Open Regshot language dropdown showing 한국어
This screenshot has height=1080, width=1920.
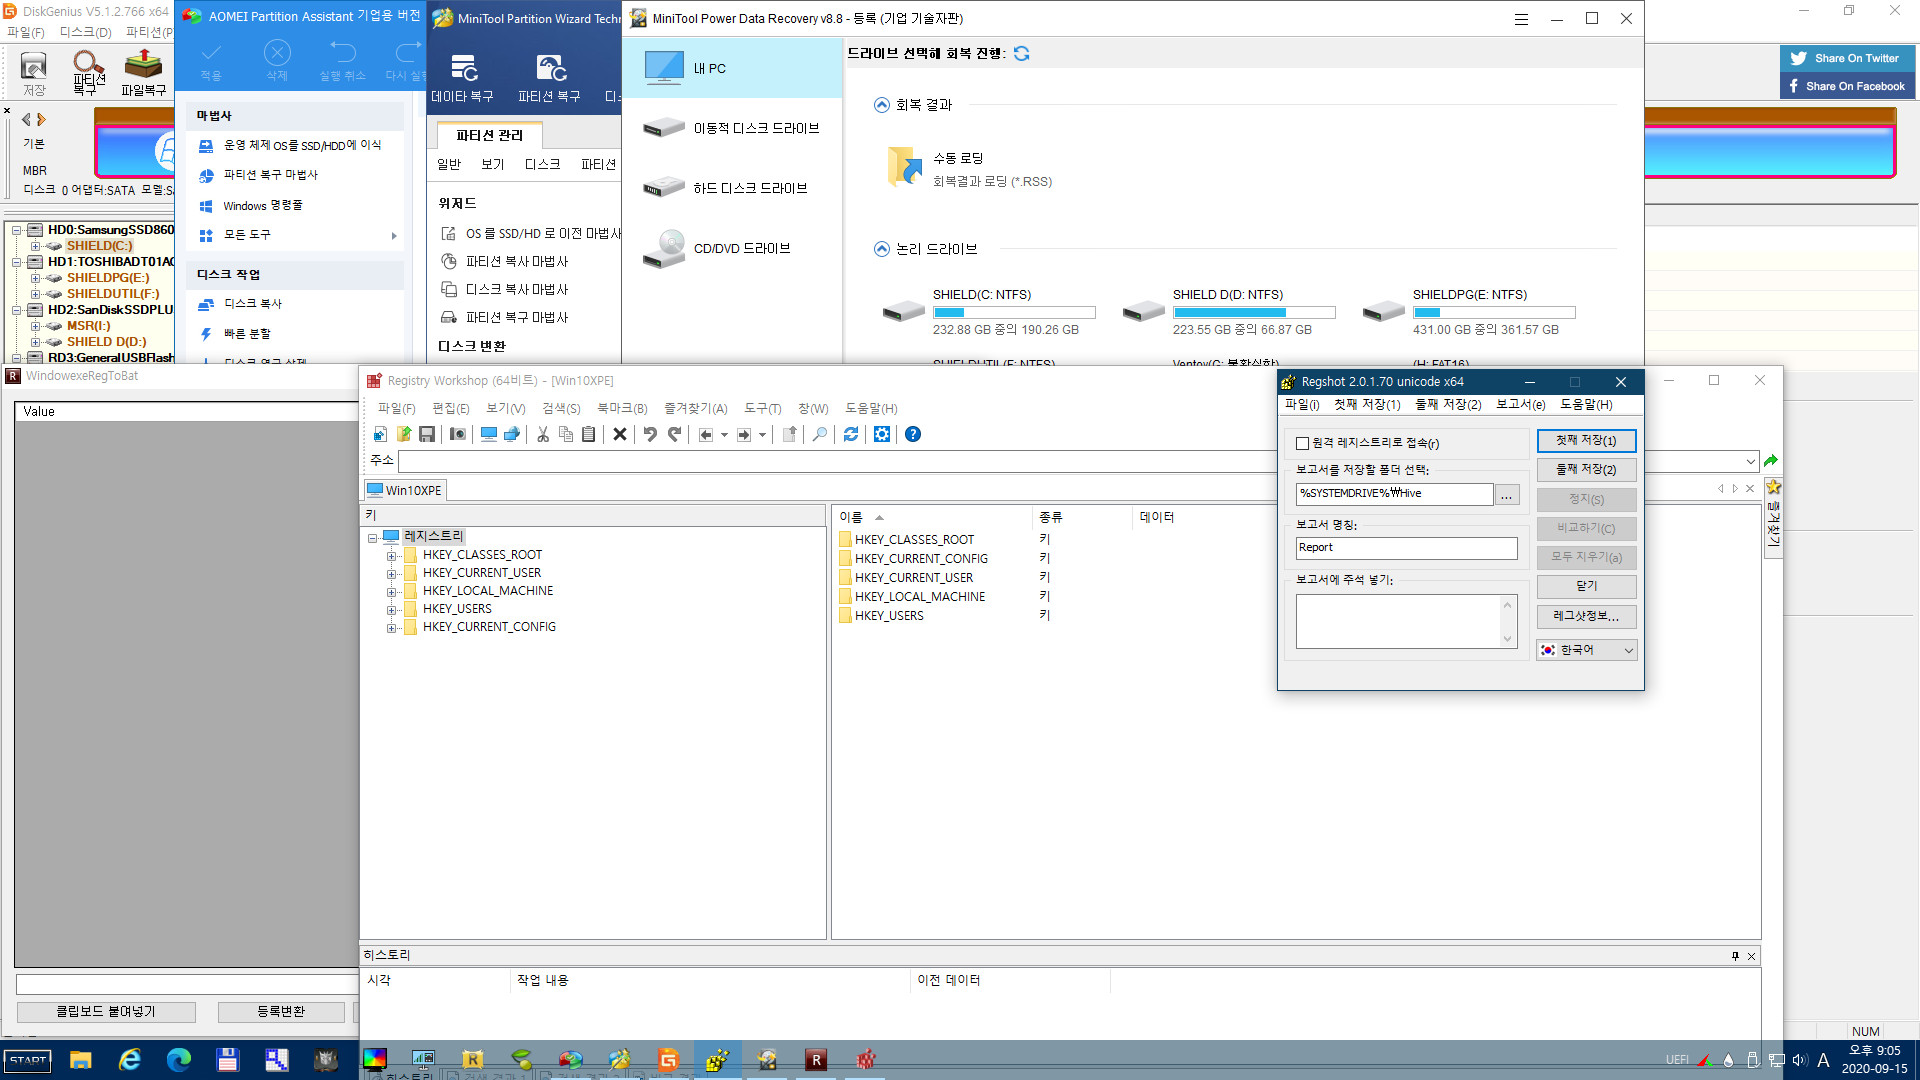coord(1586,650)
